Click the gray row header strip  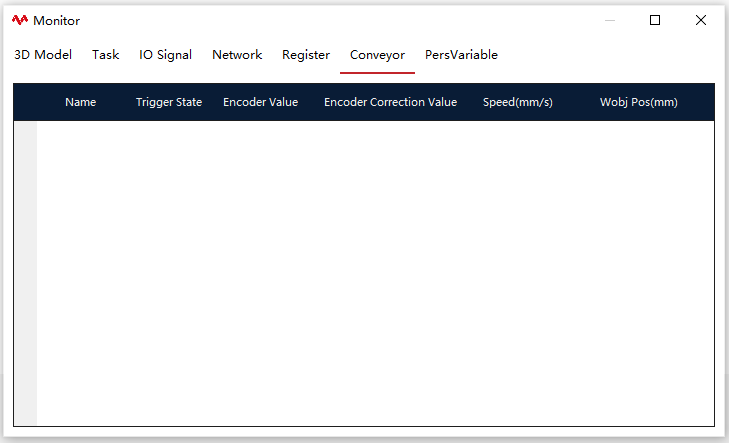coord(26,273)
